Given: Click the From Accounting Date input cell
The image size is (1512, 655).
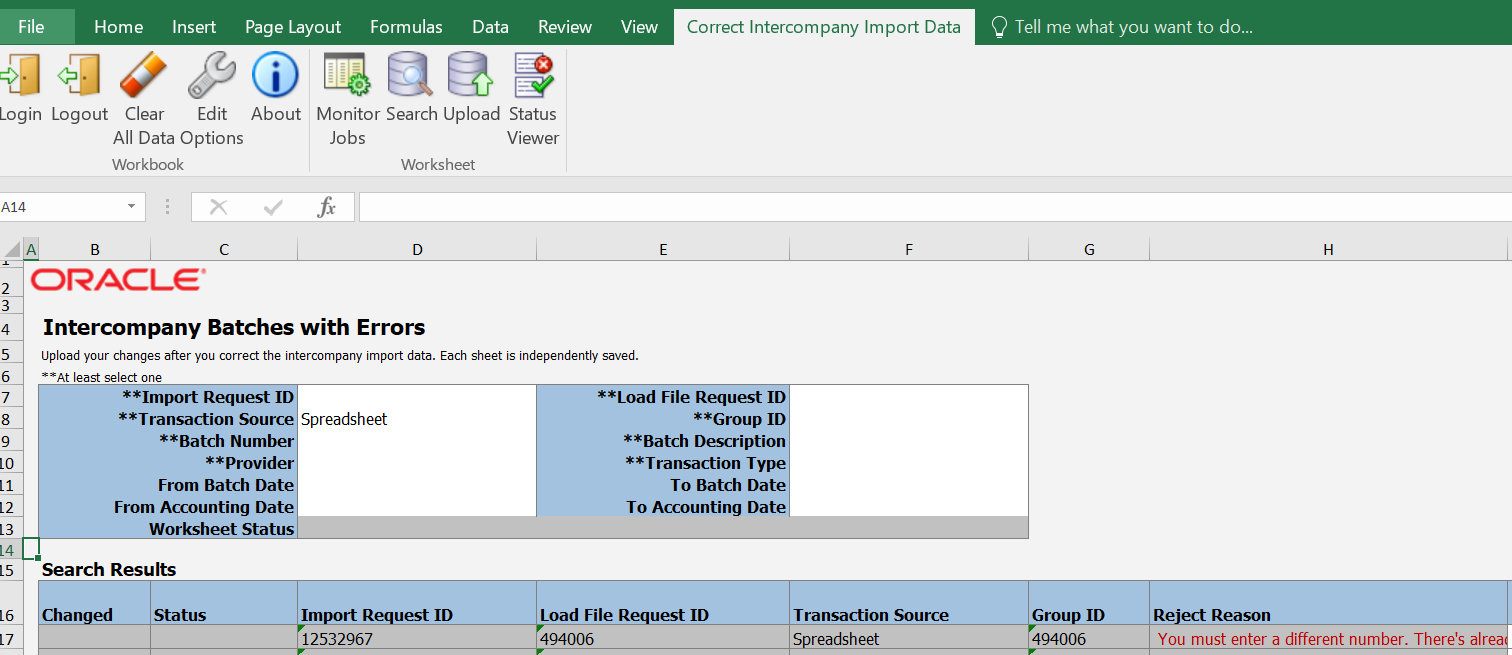Looking at the screenshot, I should coord(417,507).
